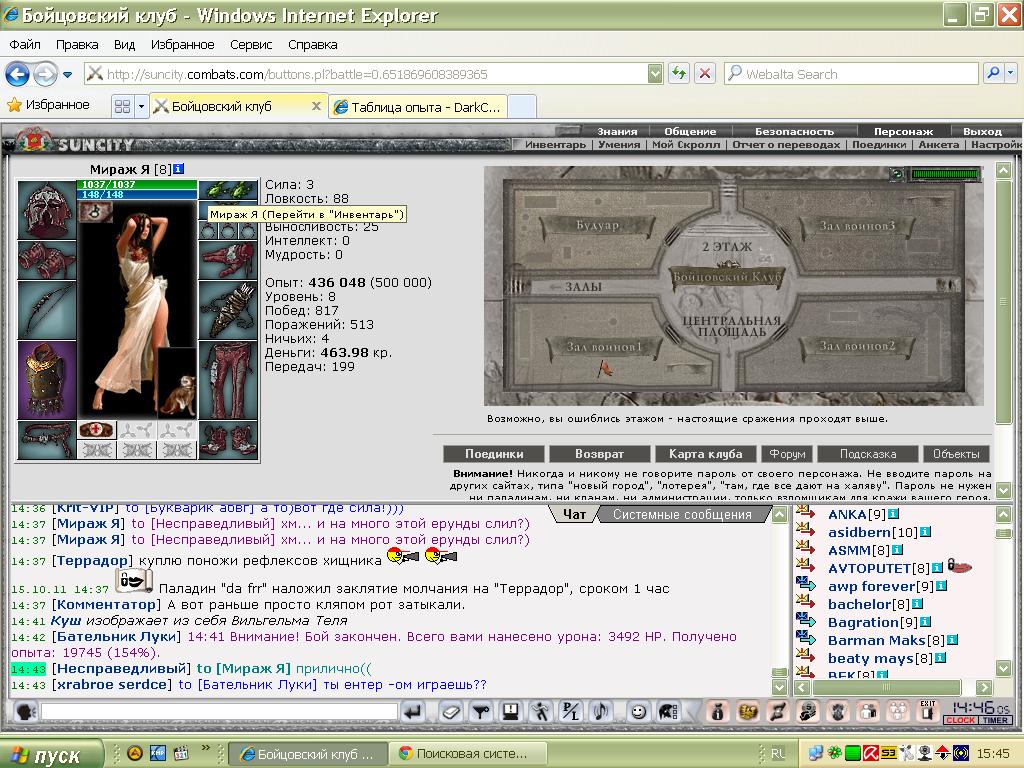Click the Подсказка button
This screenshot has height=768, width=1024.
867,454
